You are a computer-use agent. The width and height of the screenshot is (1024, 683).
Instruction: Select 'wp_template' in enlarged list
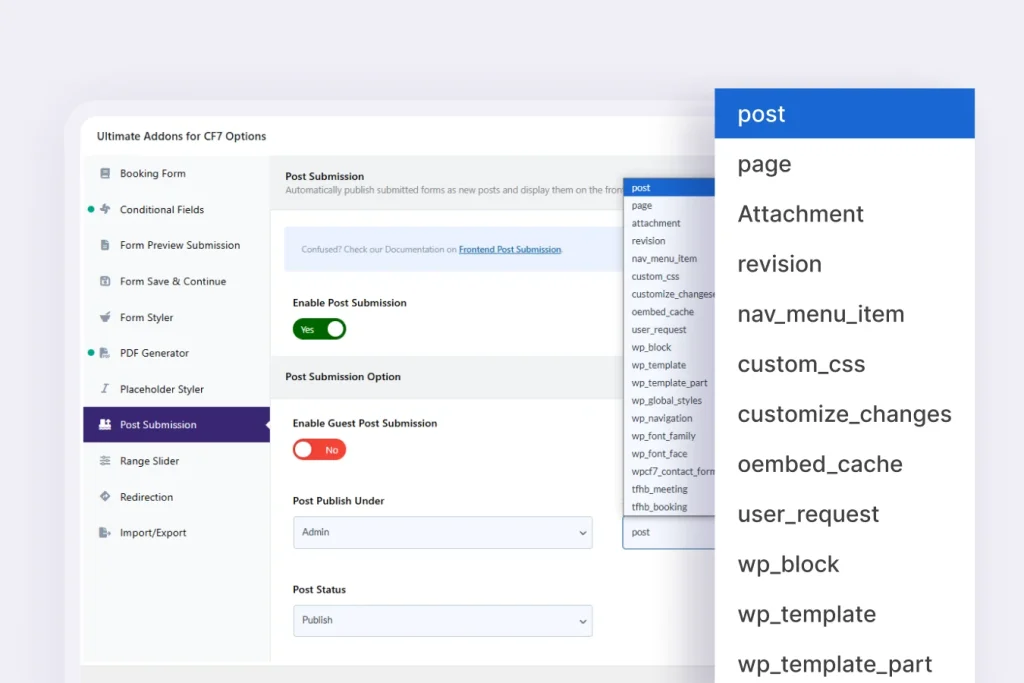[844, 614]
